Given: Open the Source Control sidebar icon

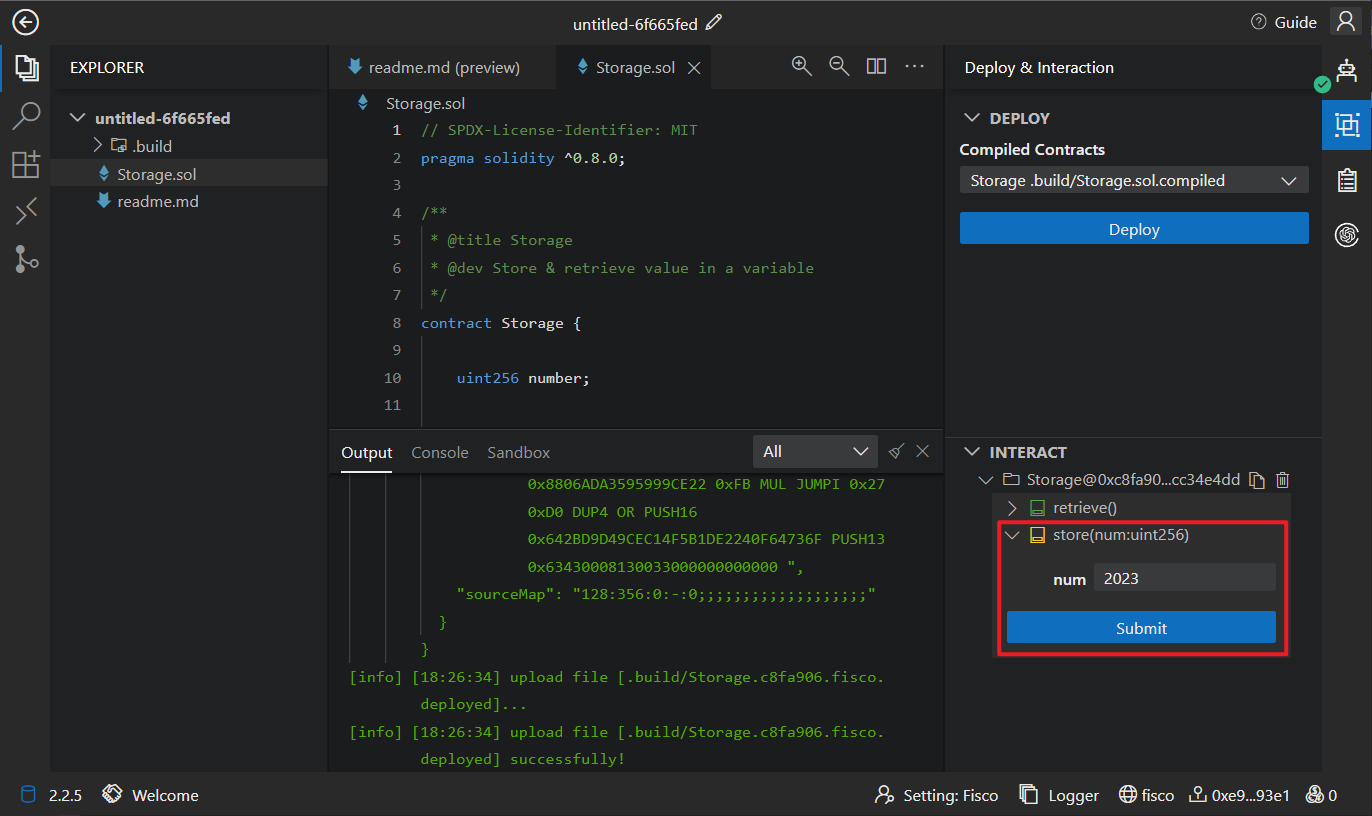Looking at the screenshot, I should point(25,259).
